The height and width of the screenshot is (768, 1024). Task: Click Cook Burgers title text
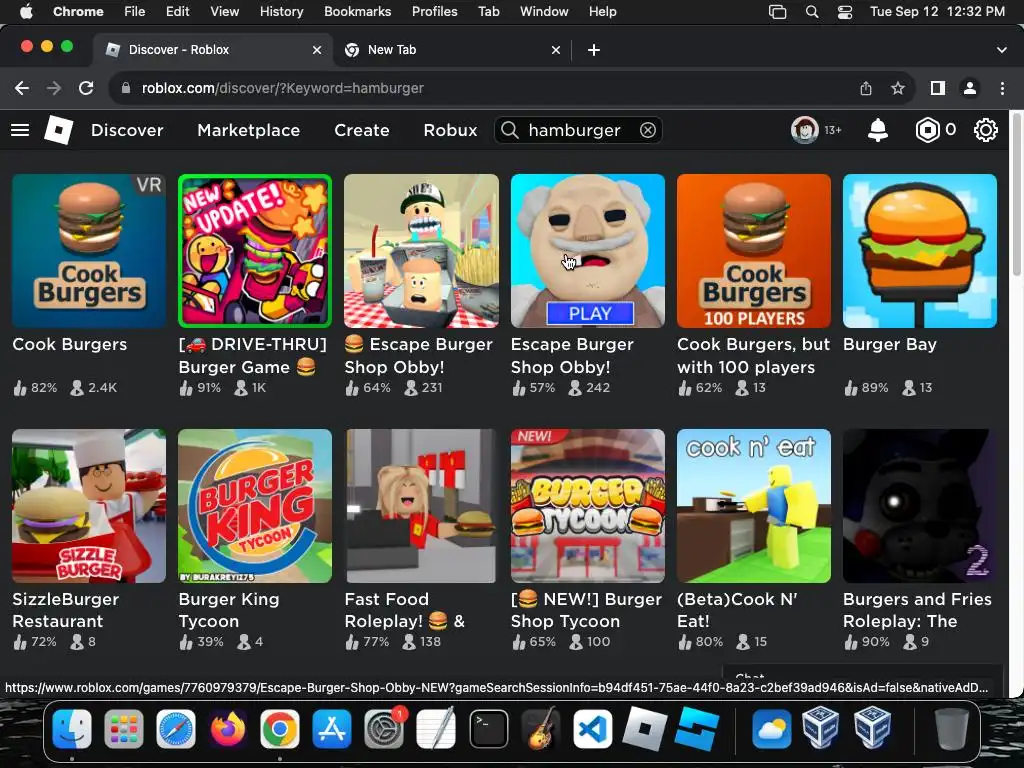coord(70,344)
